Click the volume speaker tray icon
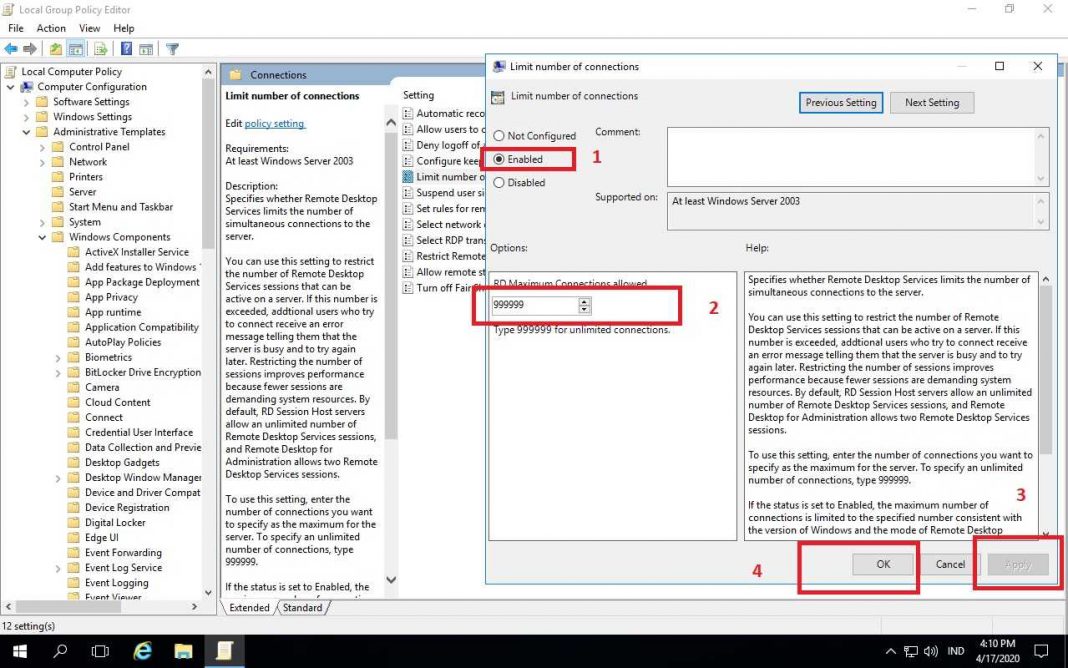This screenshot has width=1068, height=668. 930,652
